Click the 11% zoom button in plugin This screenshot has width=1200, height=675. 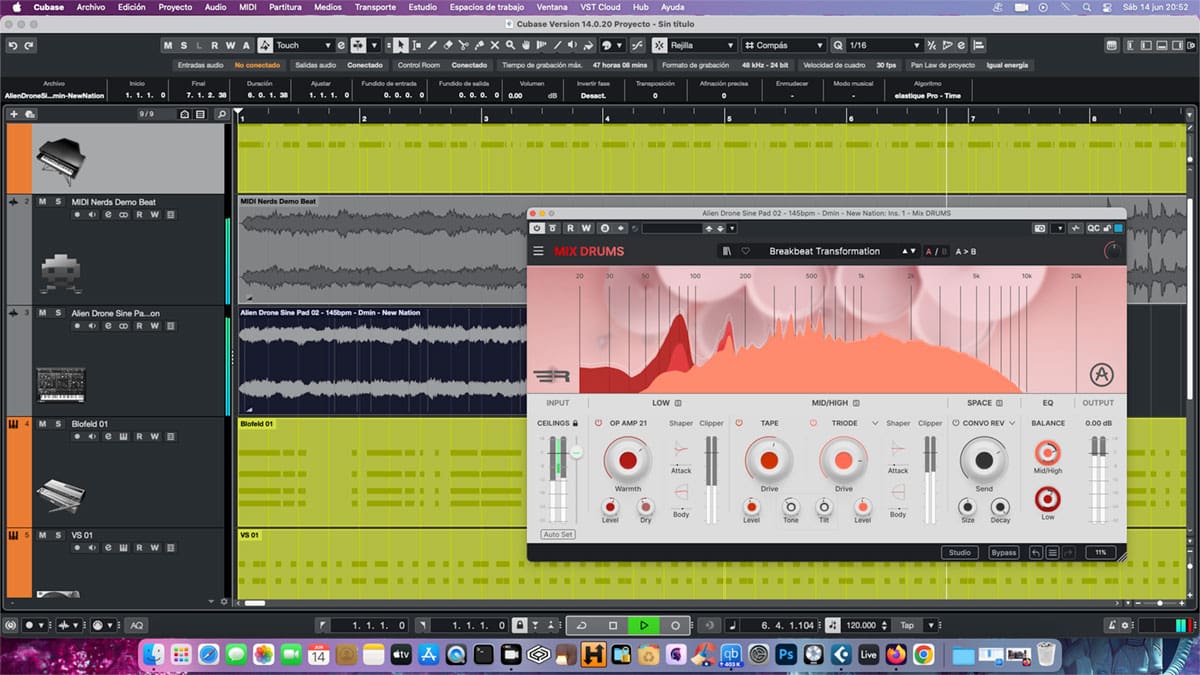tap(1101, 552)
